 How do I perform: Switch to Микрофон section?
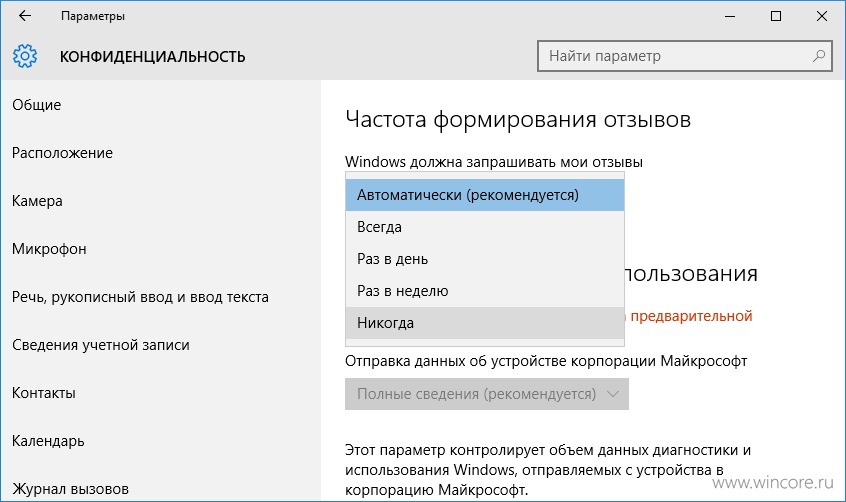(x=49, y=249)
